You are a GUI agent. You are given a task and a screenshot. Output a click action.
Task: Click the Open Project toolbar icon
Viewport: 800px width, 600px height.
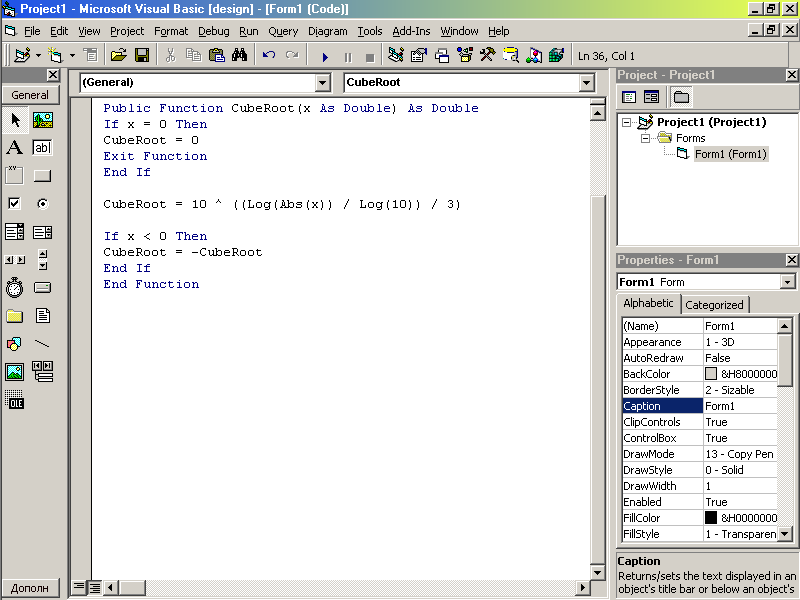pyautogui.click(x=118, y=55)
